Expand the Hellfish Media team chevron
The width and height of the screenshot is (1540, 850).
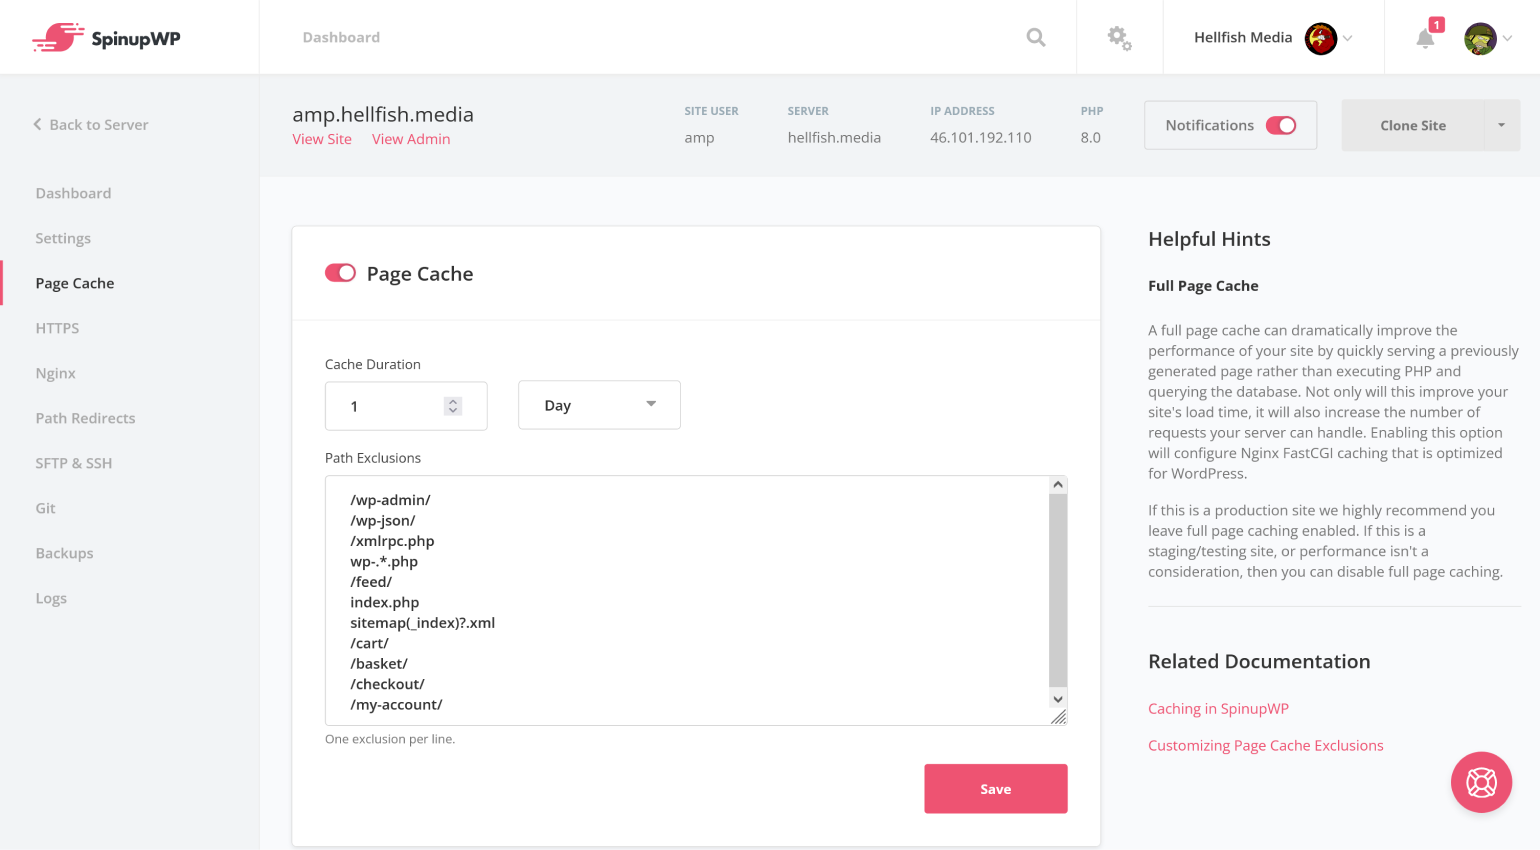(x=1348, y=39)
